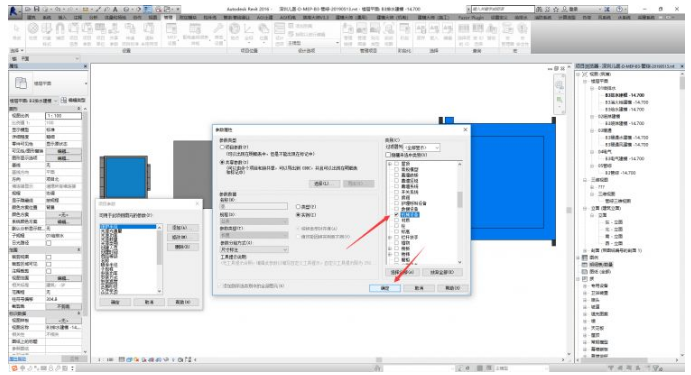This screenshot has width=691, height=375.
Task: Select 项目参数 radio option
Action: (x=223, y=147)
